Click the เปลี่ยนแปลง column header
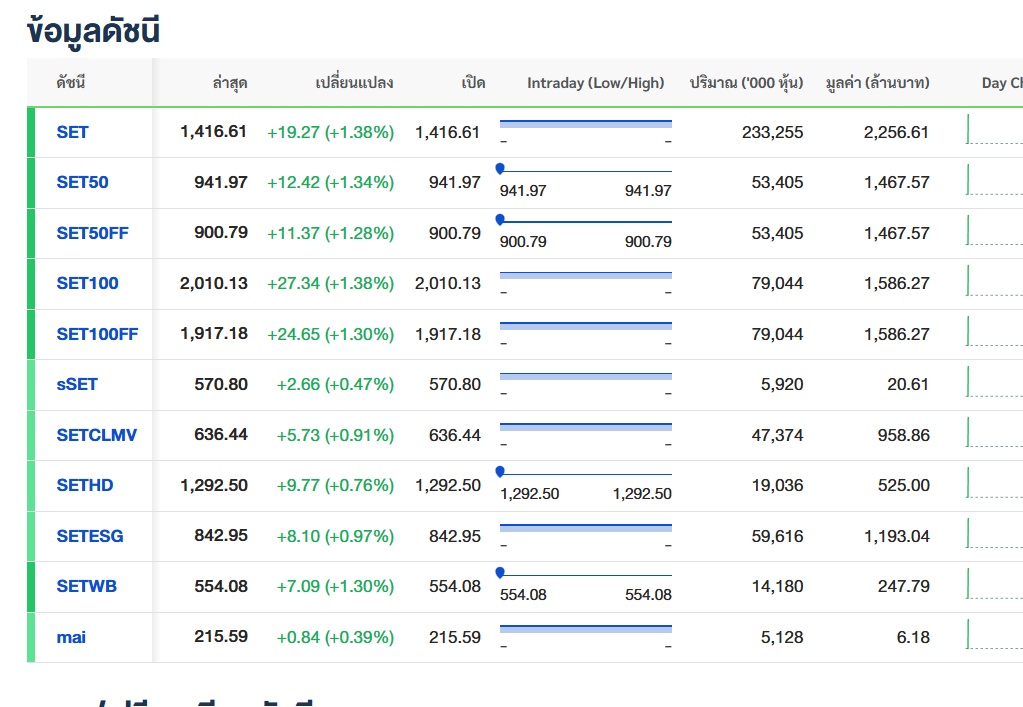1023x707 pixels. click(354, 83)
